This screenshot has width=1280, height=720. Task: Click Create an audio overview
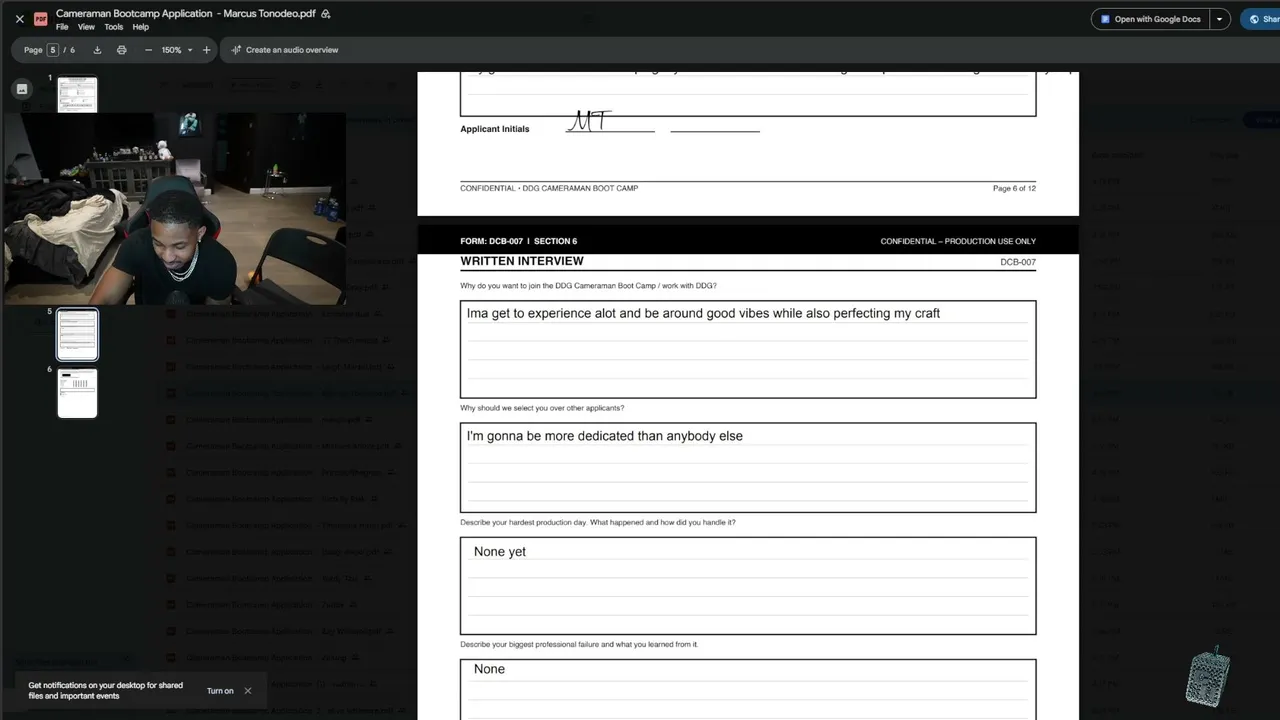[x=285, y=50]
